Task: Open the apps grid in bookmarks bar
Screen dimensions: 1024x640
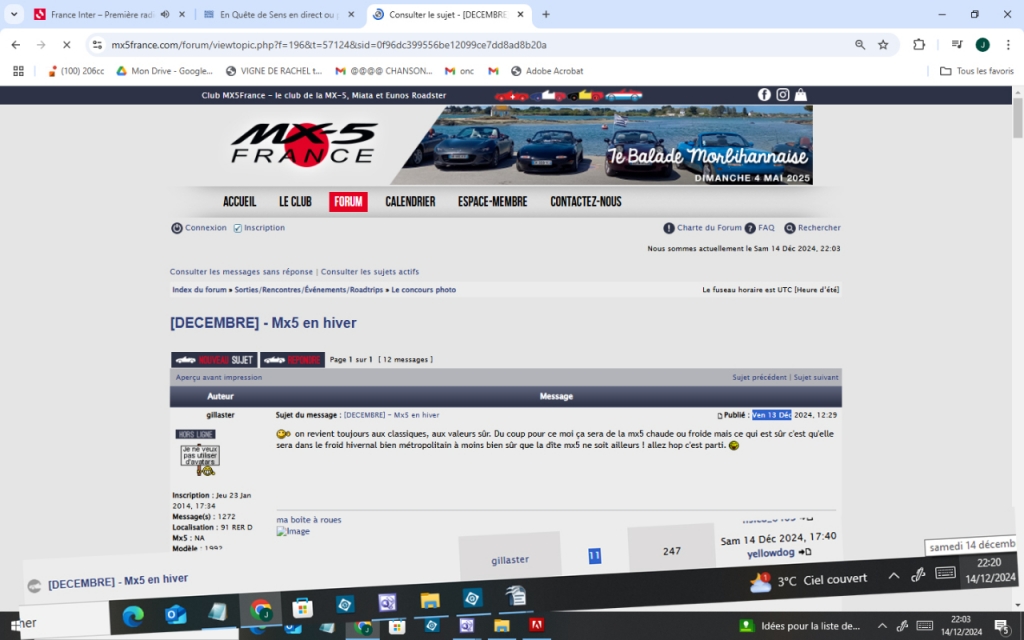Action: 18,71
